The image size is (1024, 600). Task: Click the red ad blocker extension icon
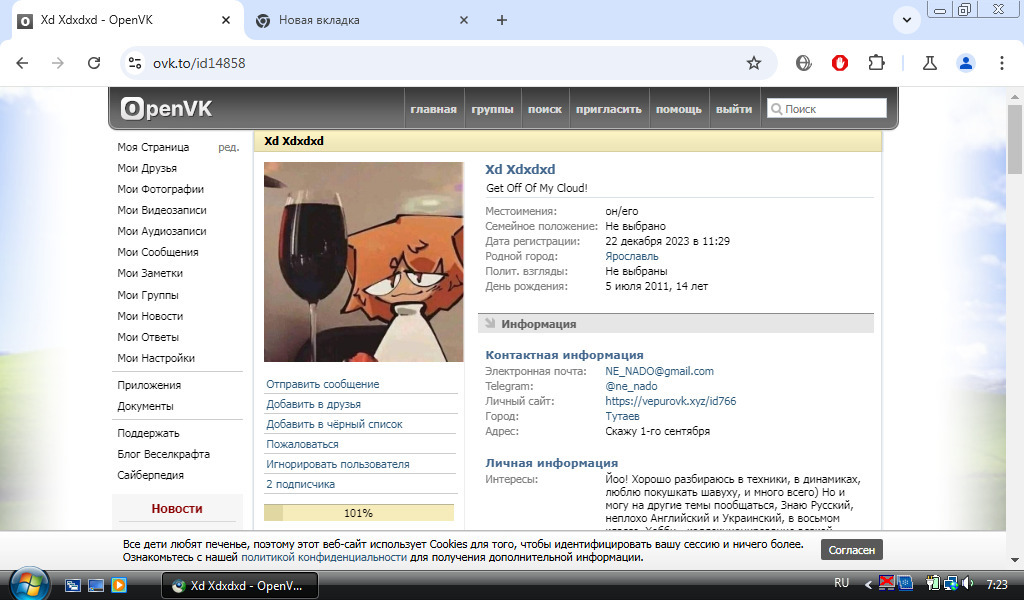point(840,63)
